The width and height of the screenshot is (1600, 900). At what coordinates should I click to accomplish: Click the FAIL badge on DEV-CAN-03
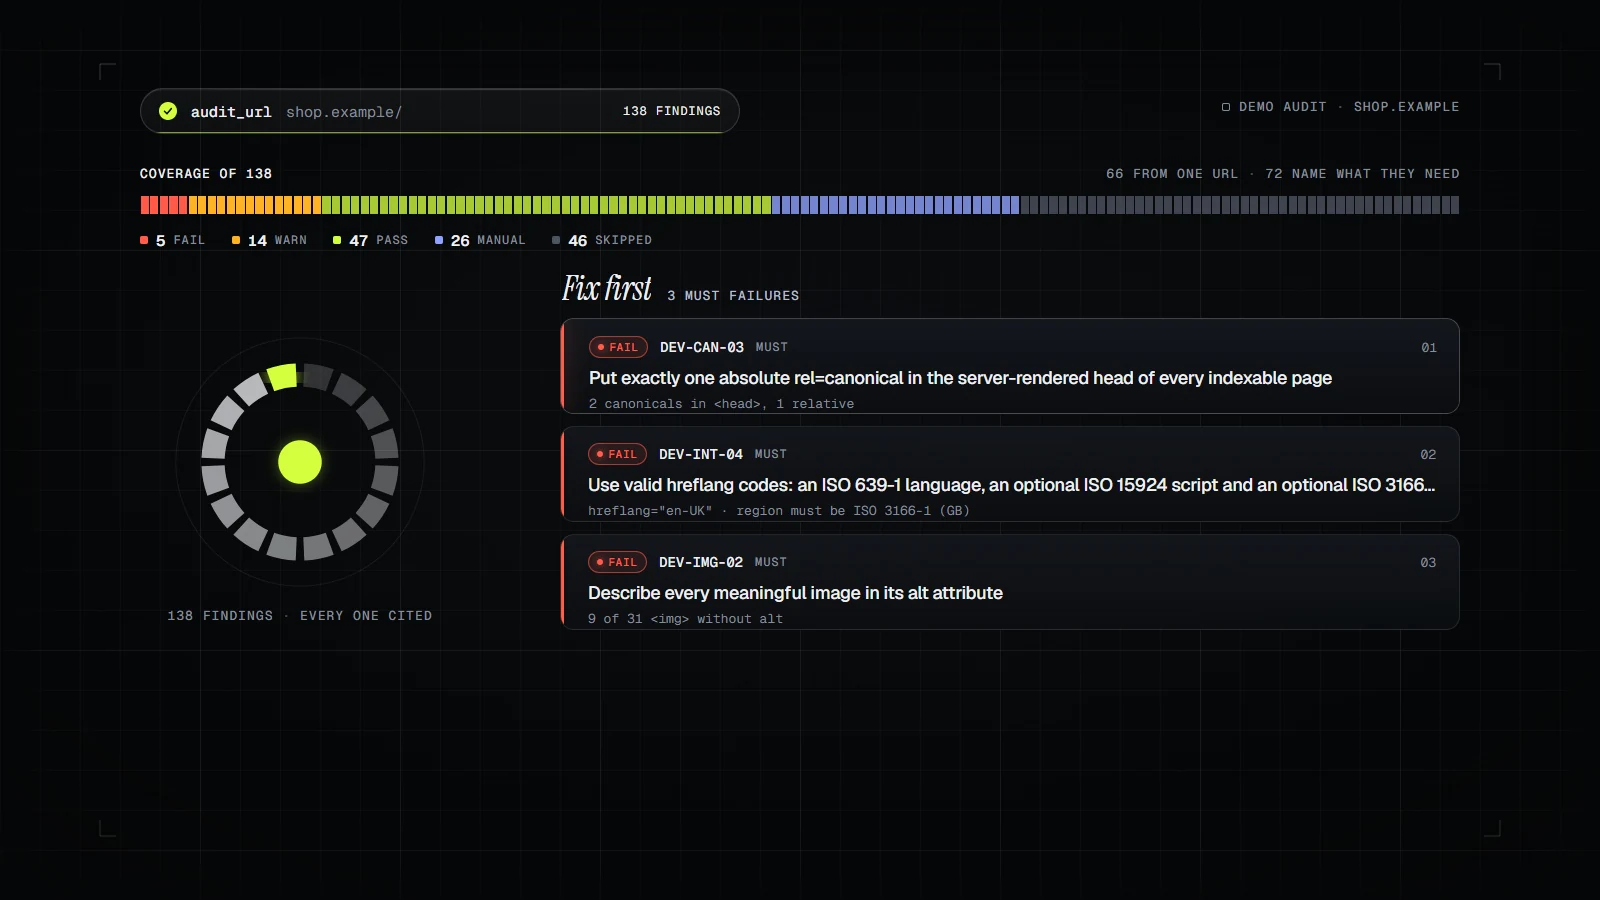[618, 347]
